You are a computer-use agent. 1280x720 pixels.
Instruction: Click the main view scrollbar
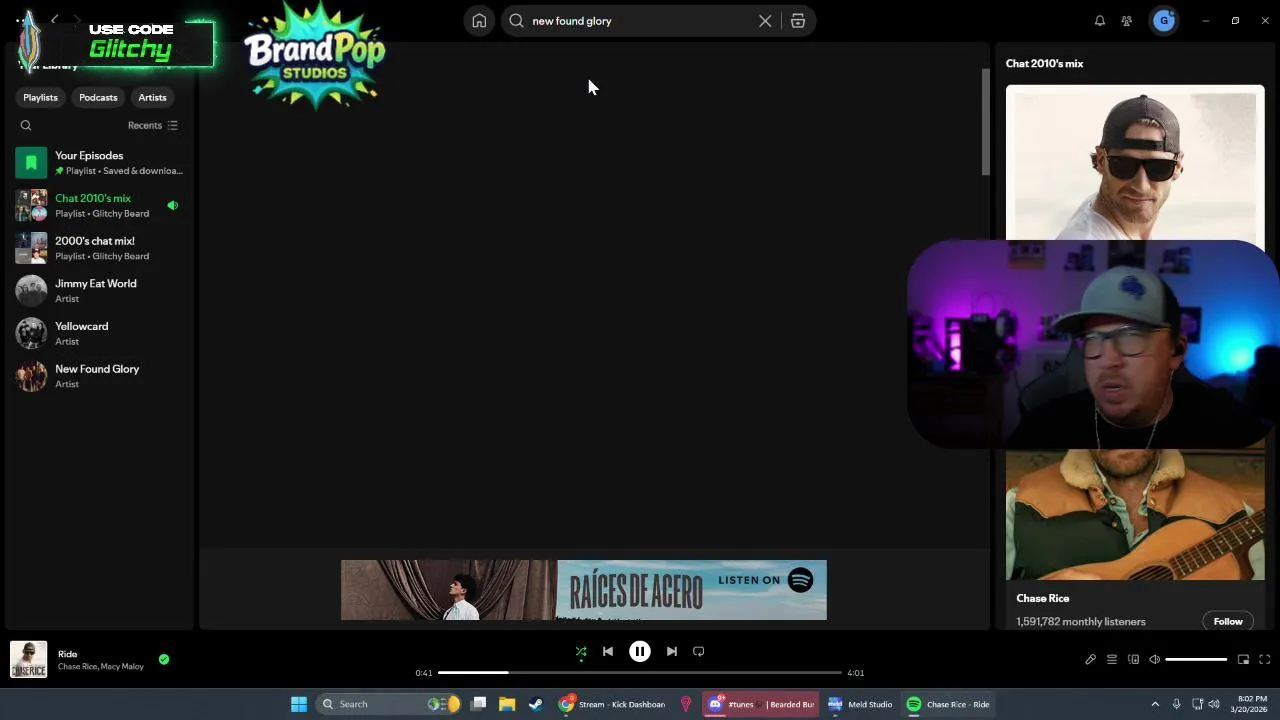[985, 122]
